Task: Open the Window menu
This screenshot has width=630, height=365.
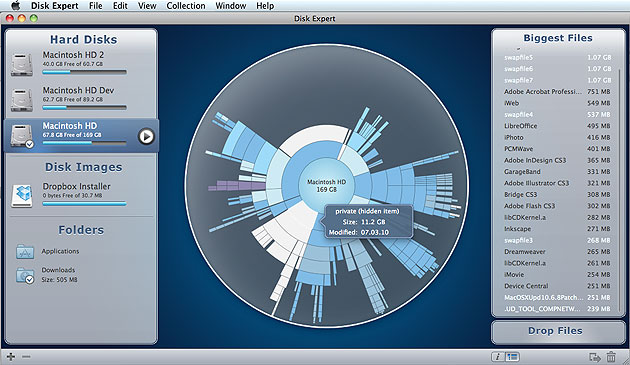Action: point(231,6)
